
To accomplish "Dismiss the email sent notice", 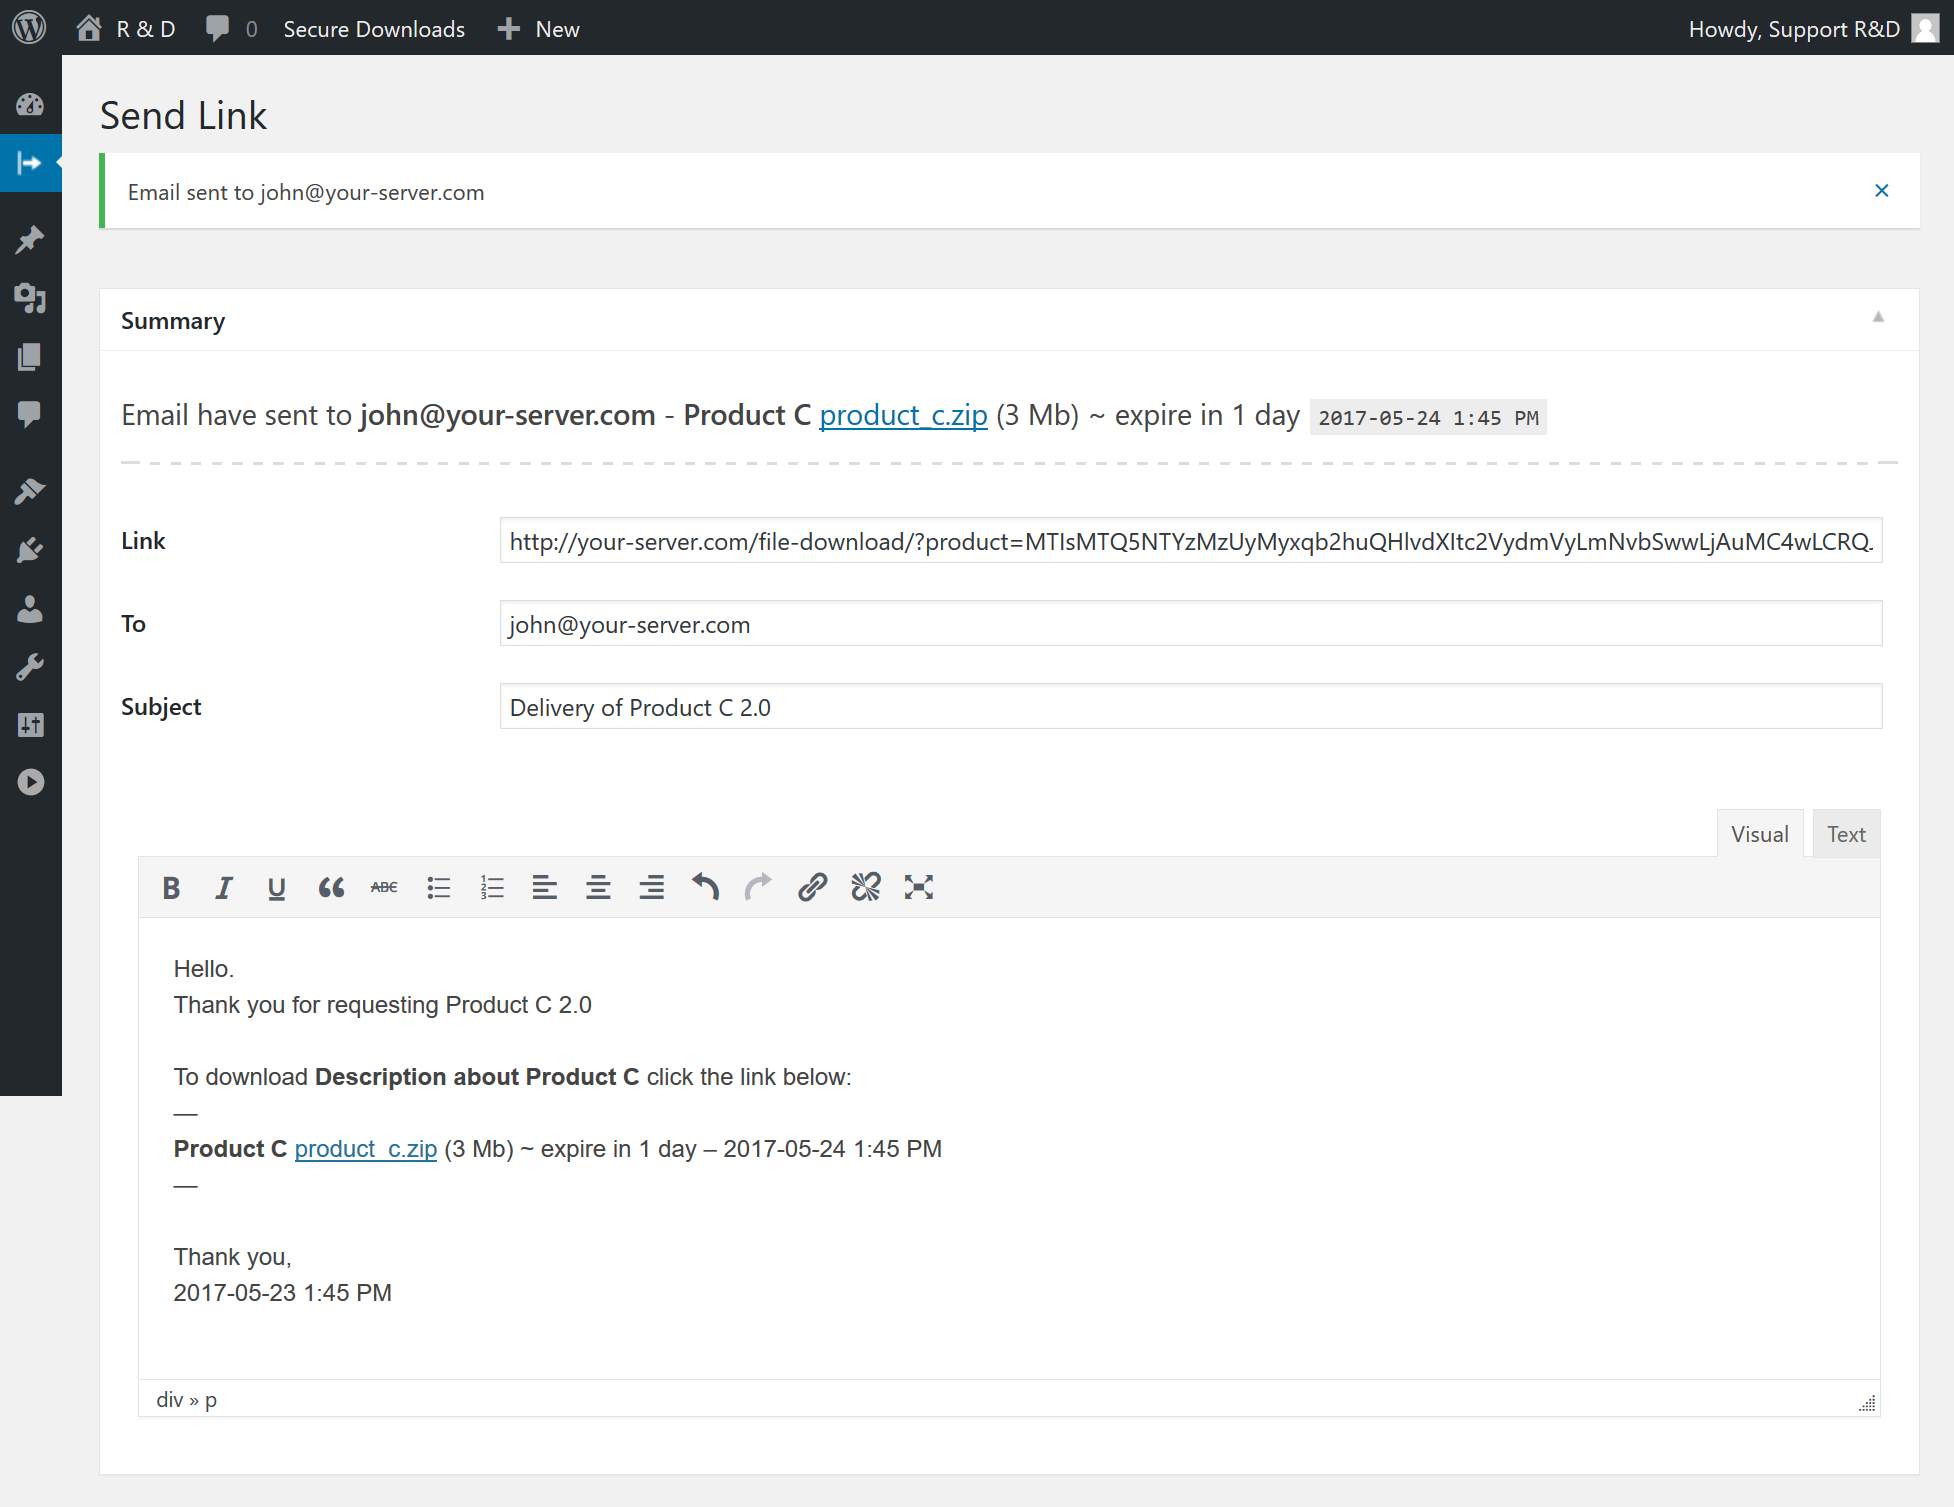I will click(1881, 191).
